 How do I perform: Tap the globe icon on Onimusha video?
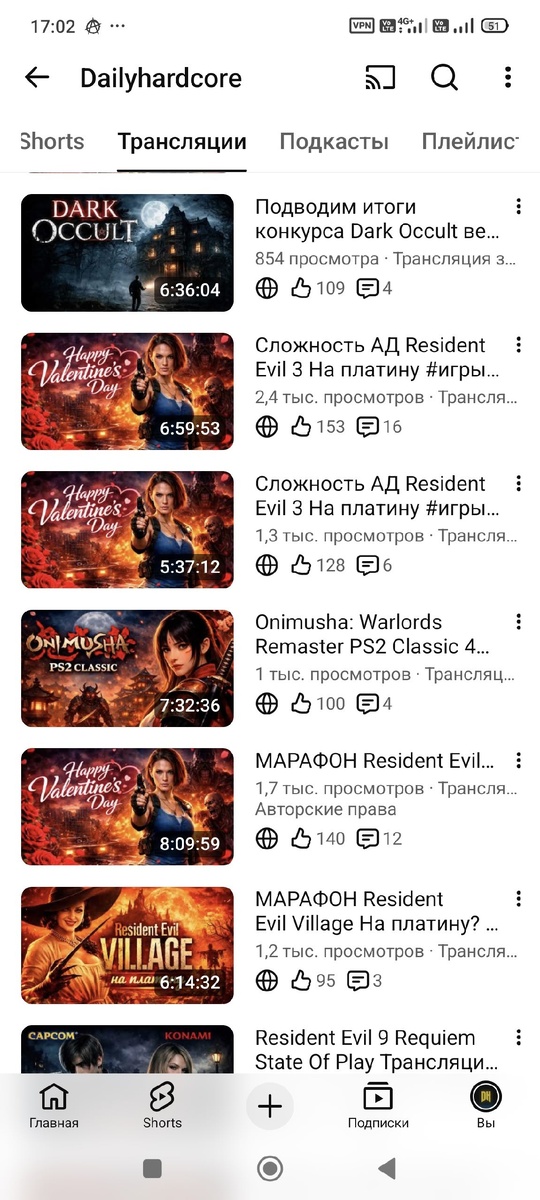tap(267, 704)
